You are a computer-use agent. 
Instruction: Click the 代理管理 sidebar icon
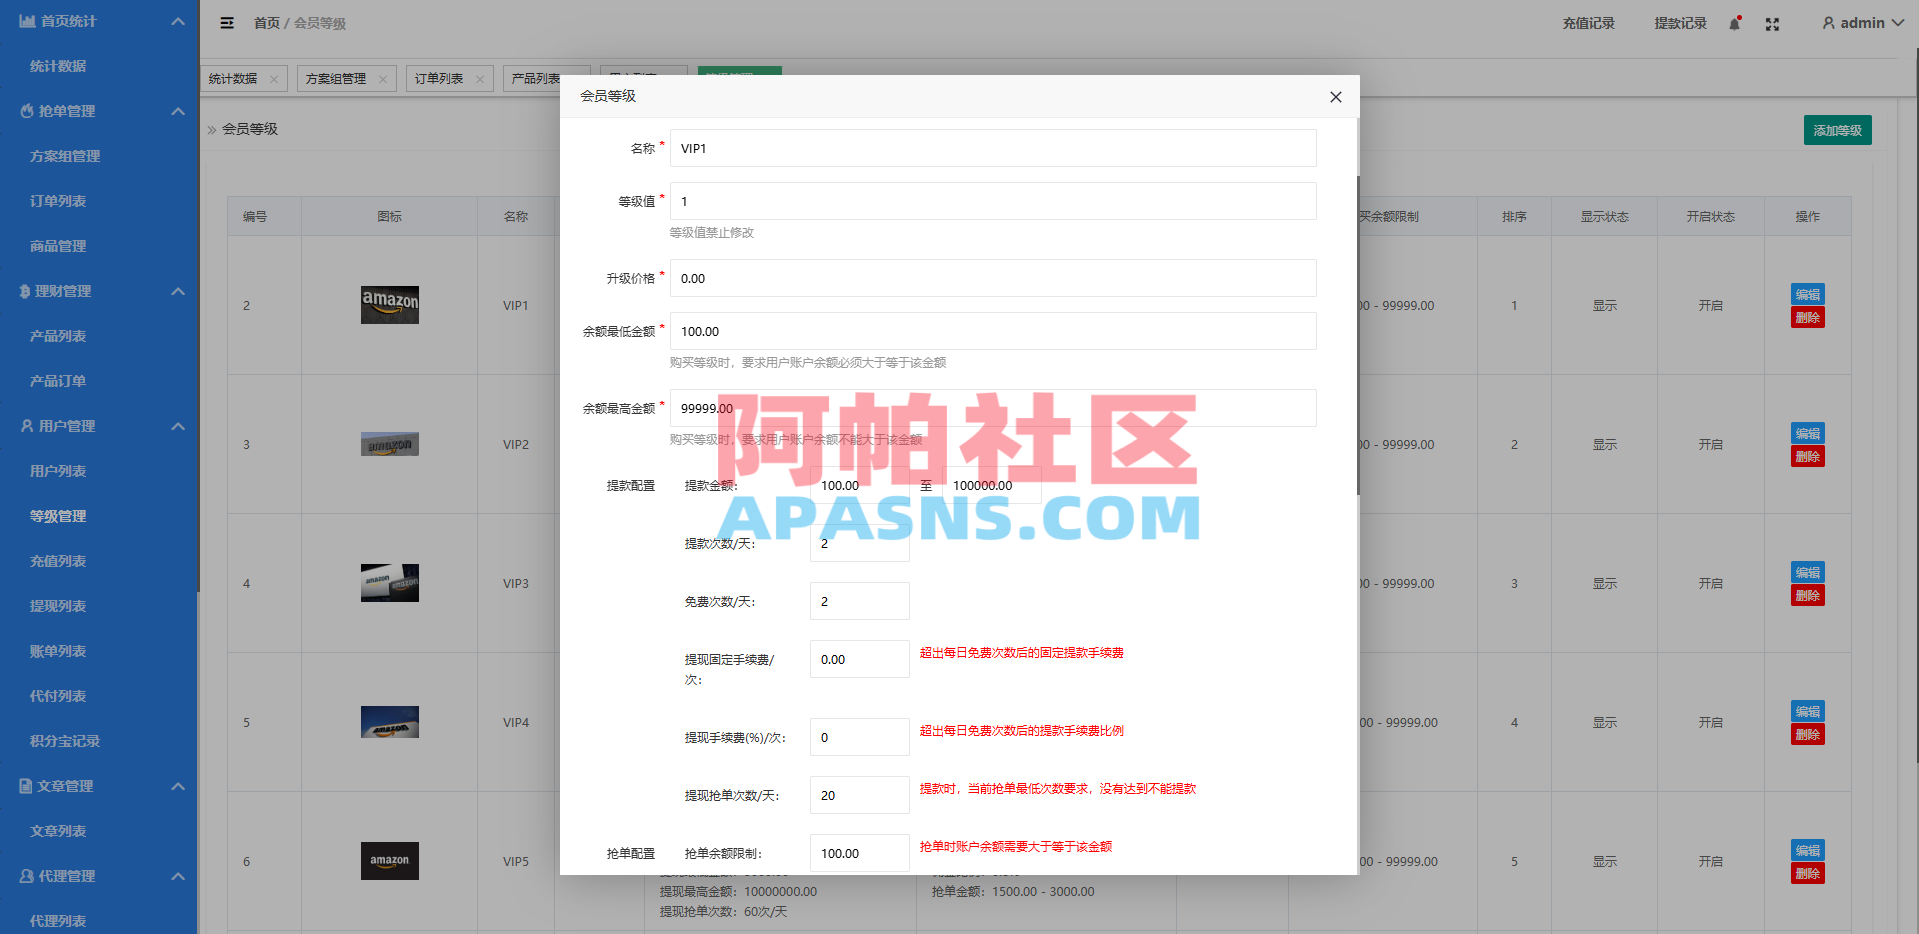coord(24,876)
